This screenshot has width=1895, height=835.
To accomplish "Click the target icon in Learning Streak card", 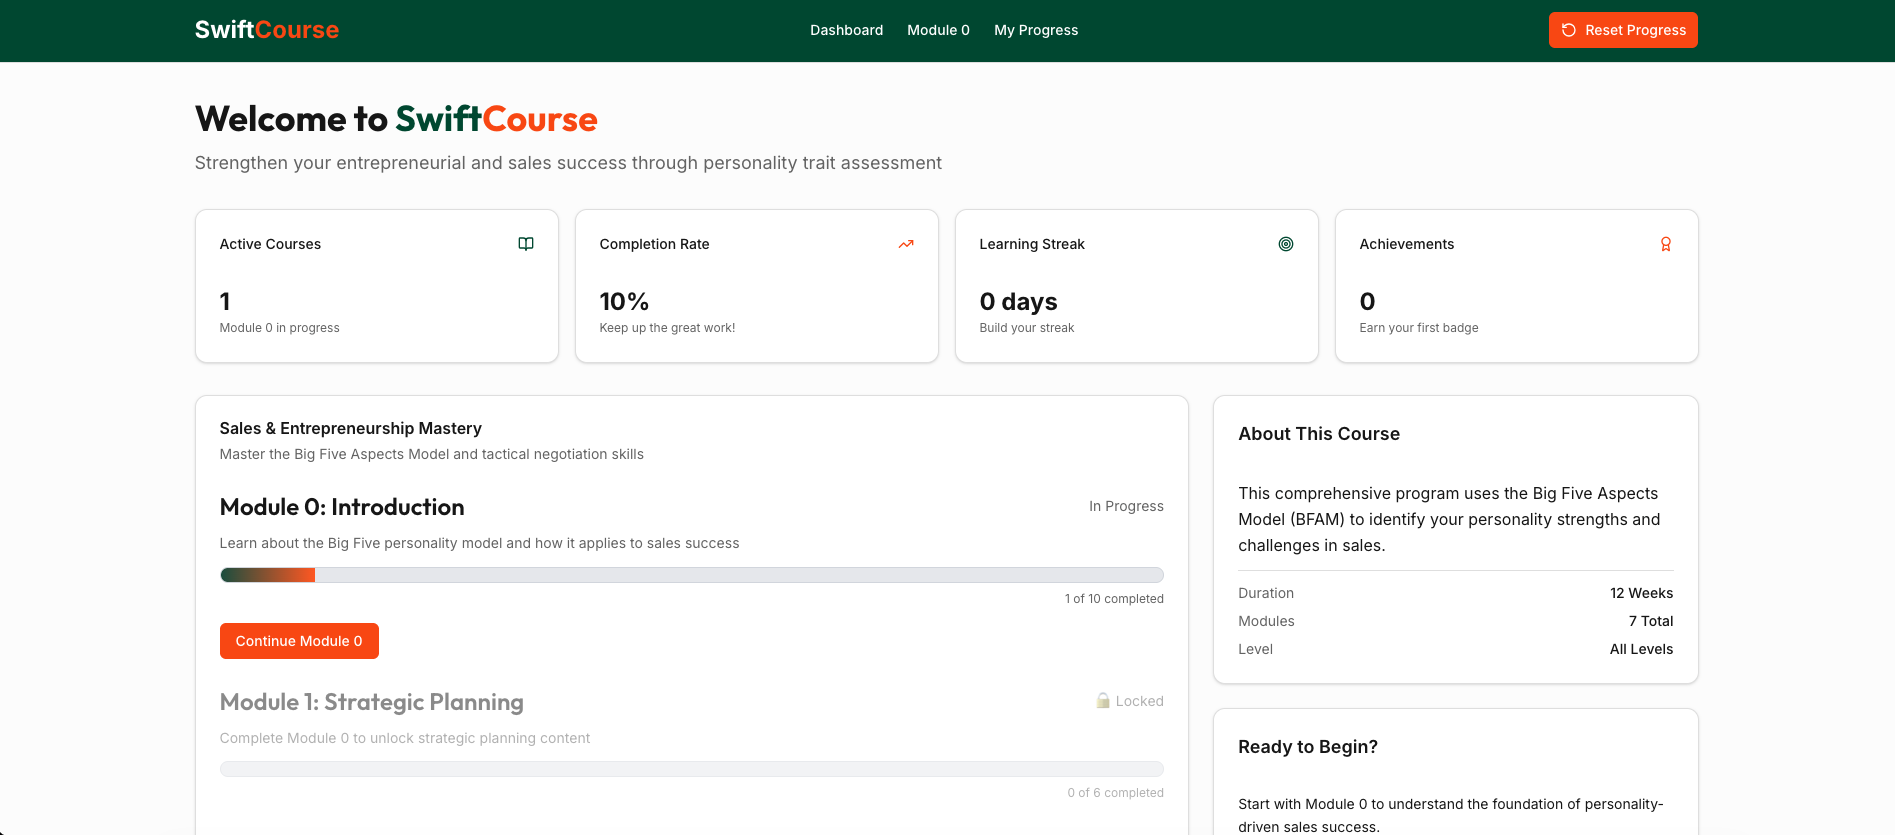I will pyautogui.click(x=1286, y=244).
